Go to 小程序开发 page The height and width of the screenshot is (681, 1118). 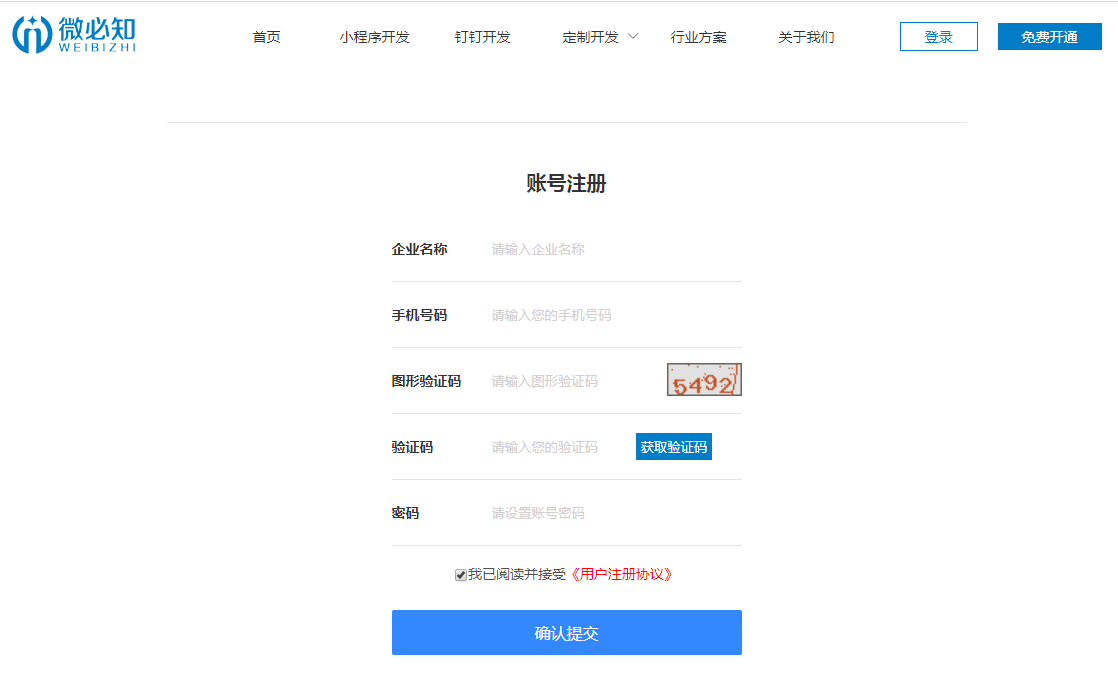[374, 37]
